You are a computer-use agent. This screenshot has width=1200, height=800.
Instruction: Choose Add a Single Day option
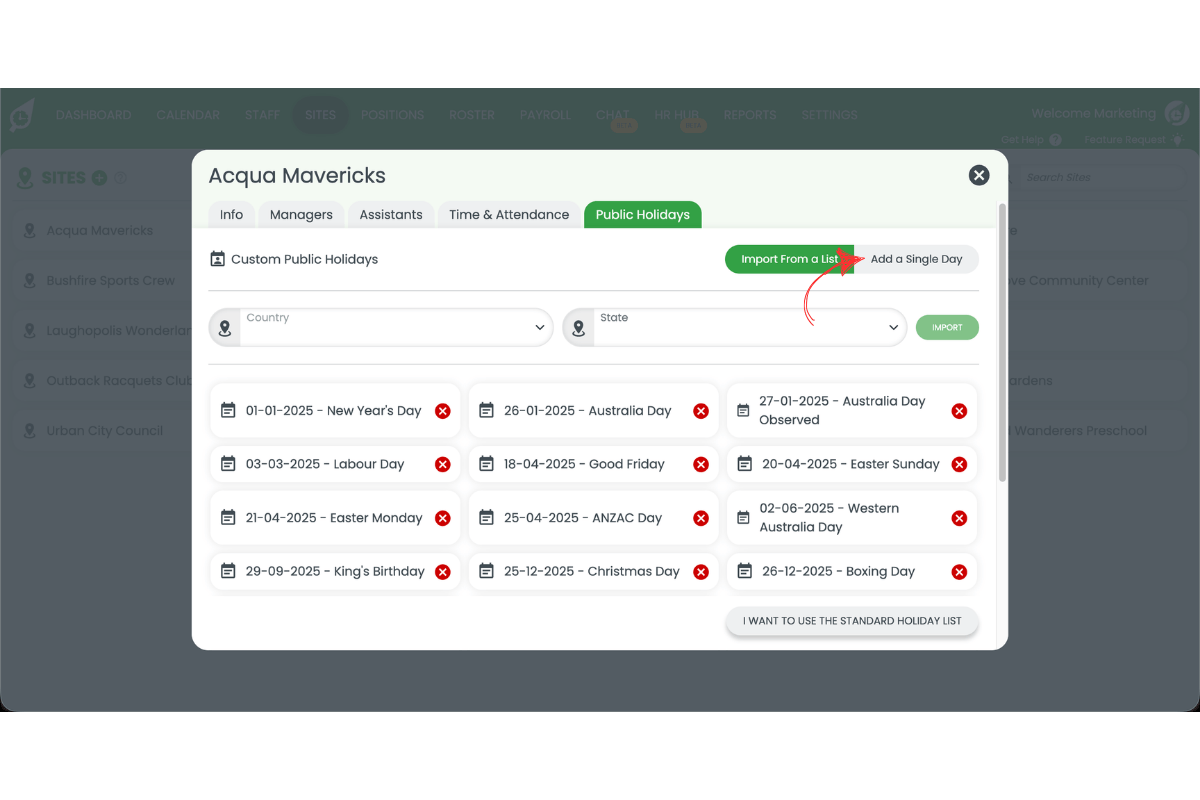916,259
